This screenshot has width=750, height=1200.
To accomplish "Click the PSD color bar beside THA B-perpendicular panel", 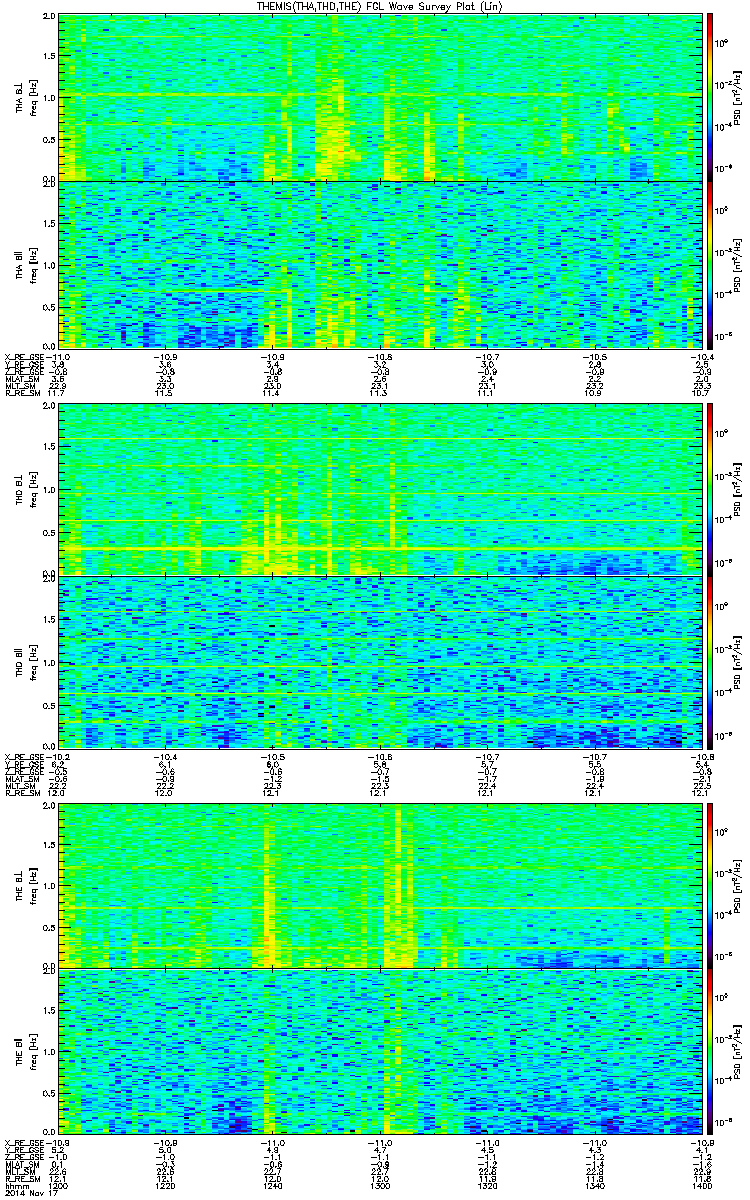I will pyautogui.click(x=710, y=97).
